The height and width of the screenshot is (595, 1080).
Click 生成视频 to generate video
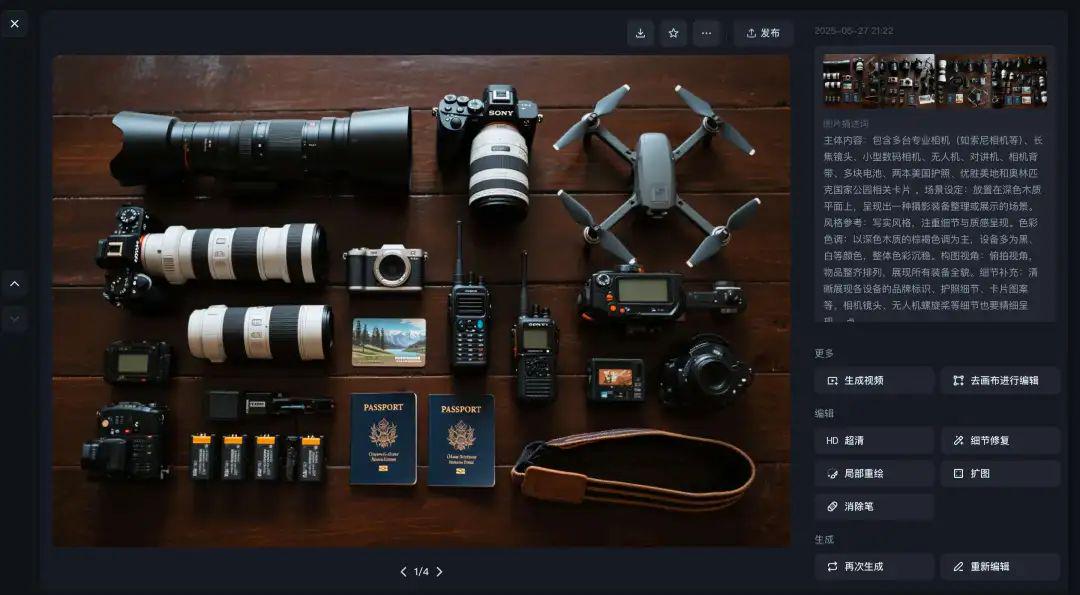[x=874, y=381]
